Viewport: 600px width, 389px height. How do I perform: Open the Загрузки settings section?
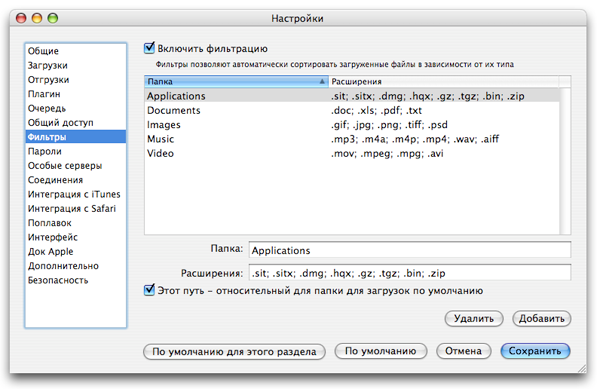click(x=75, y=65)
